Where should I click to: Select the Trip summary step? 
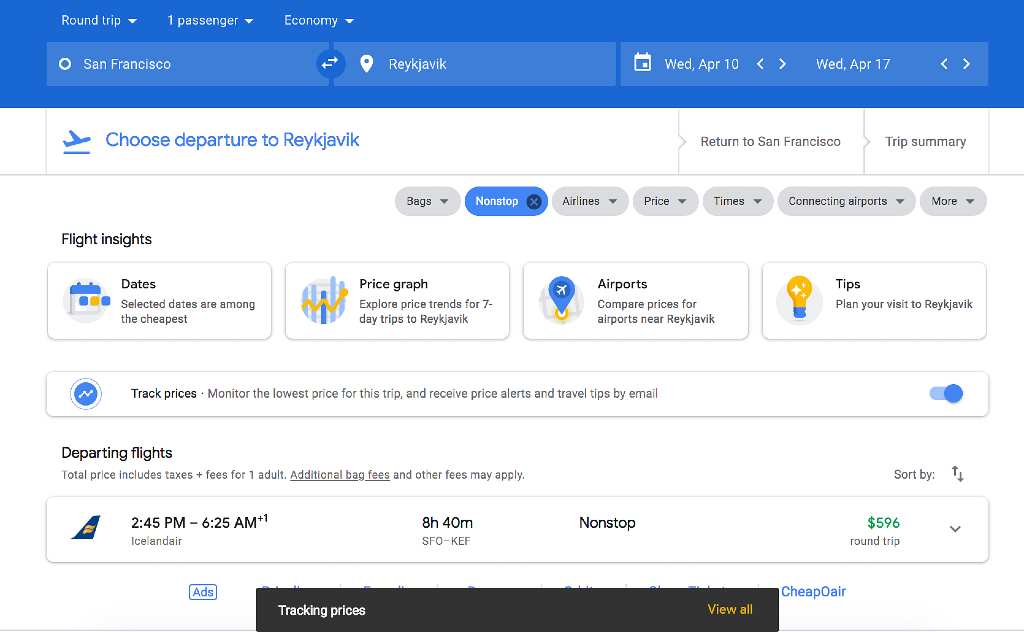tap(925, 142)
